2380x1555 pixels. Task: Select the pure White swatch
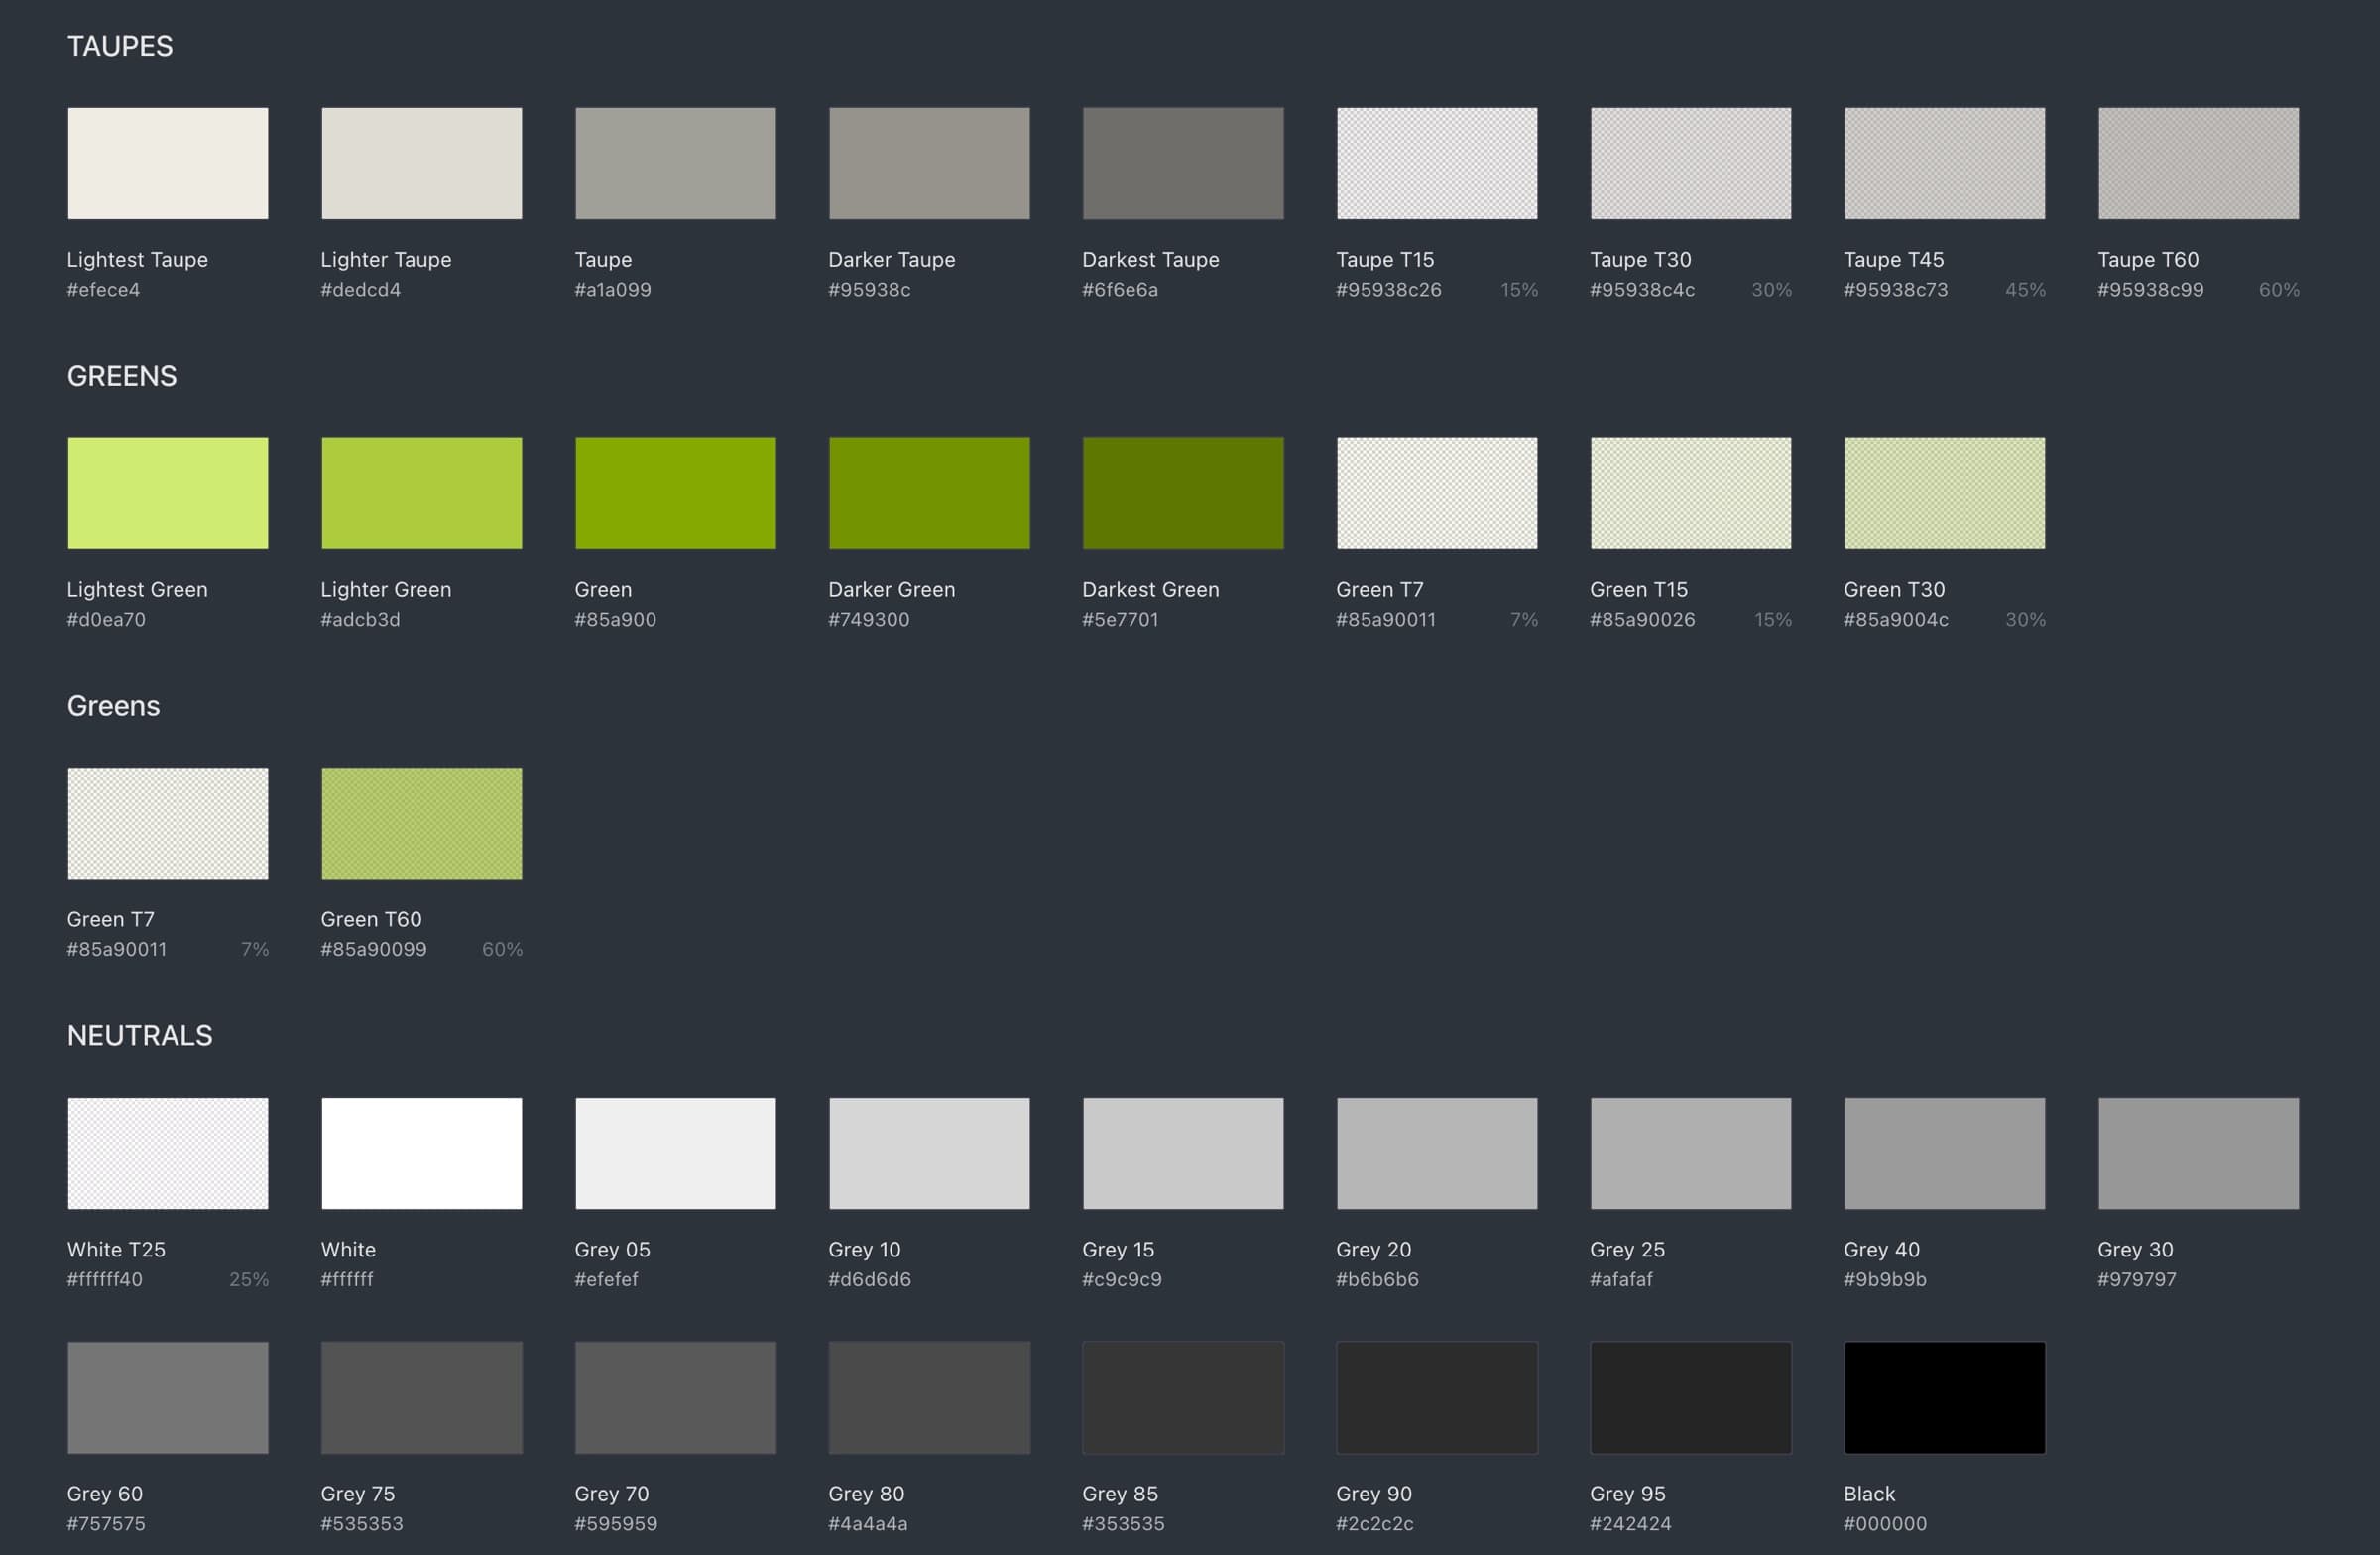(x=421, y=1153)
